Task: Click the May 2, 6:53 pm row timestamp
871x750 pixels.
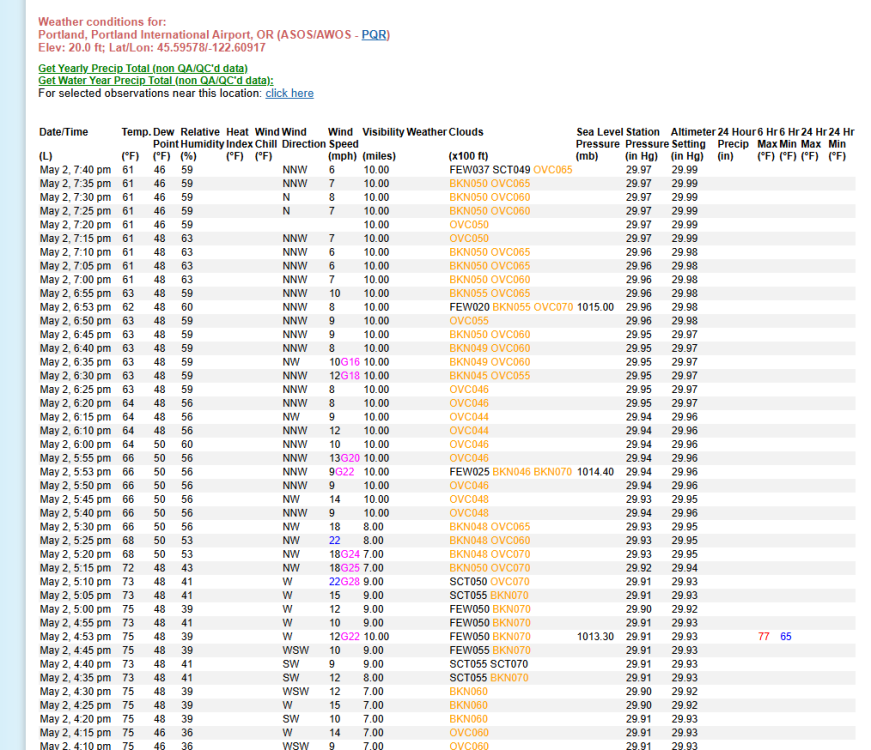Action: (74, 307)
